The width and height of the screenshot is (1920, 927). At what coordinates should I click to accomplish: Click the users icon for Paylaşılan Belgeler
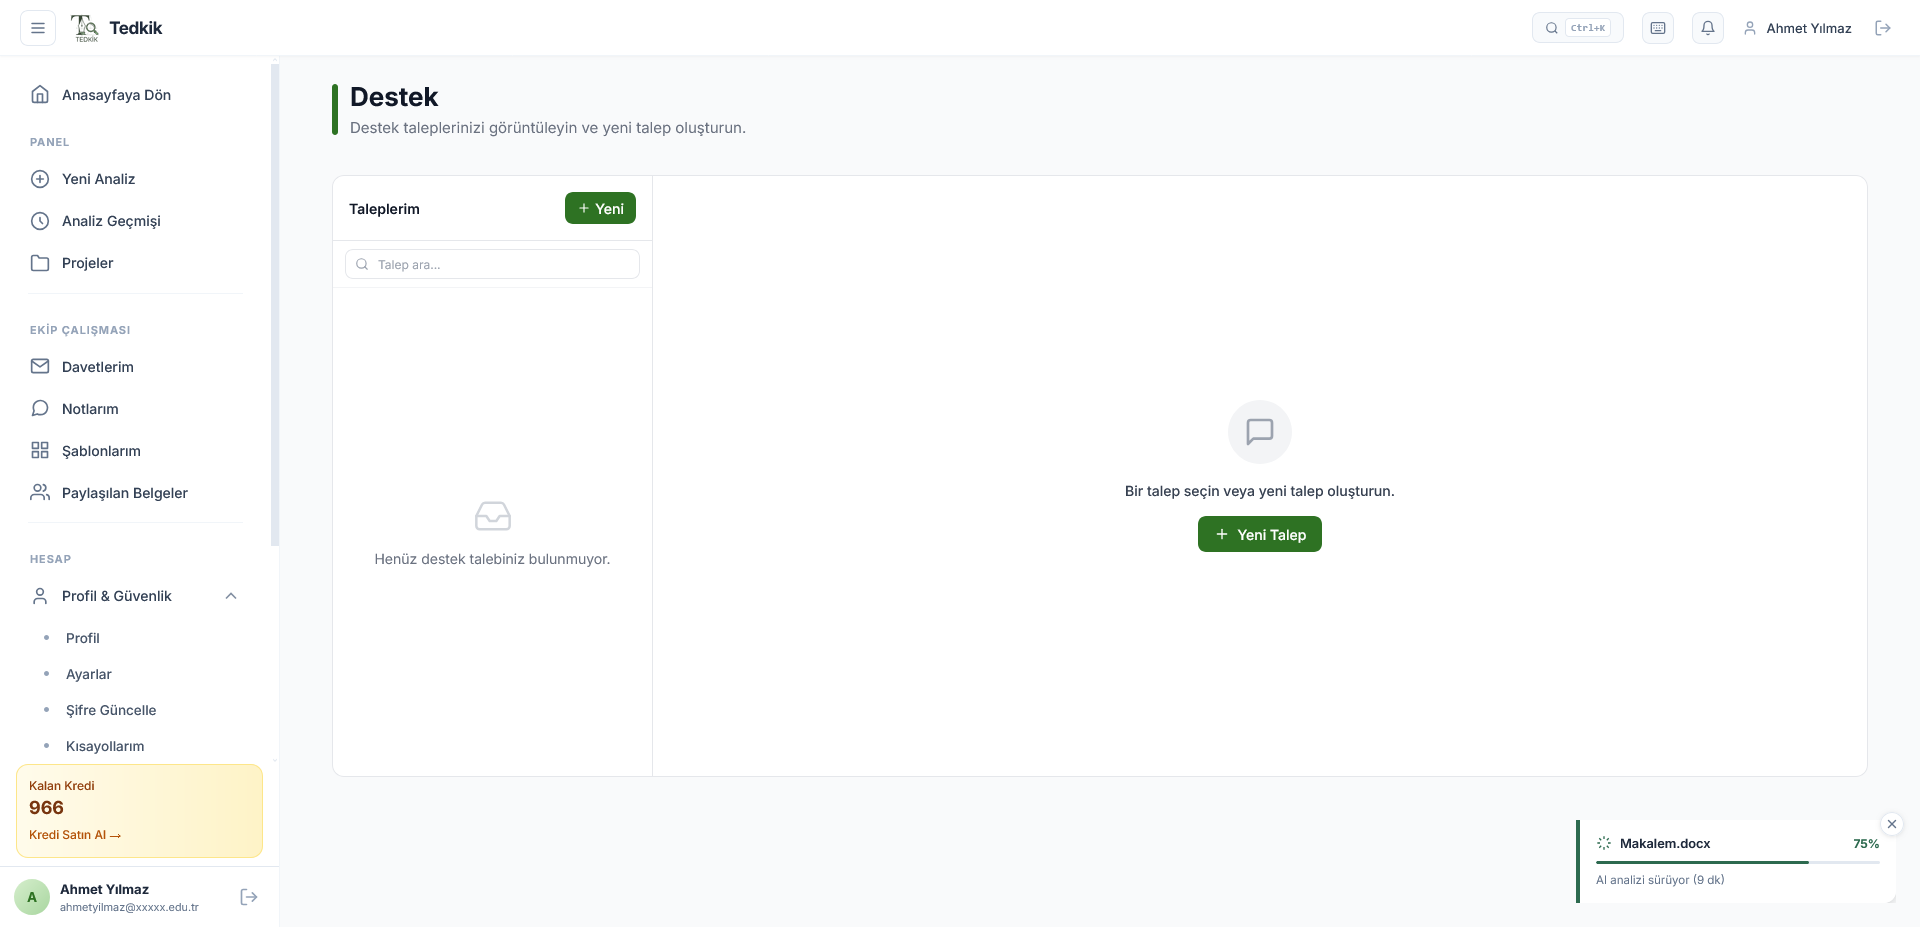tap(40, 493)
